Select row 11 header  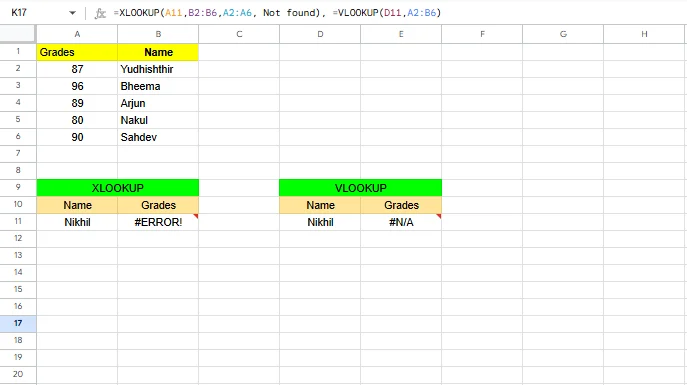pos(18,221)
